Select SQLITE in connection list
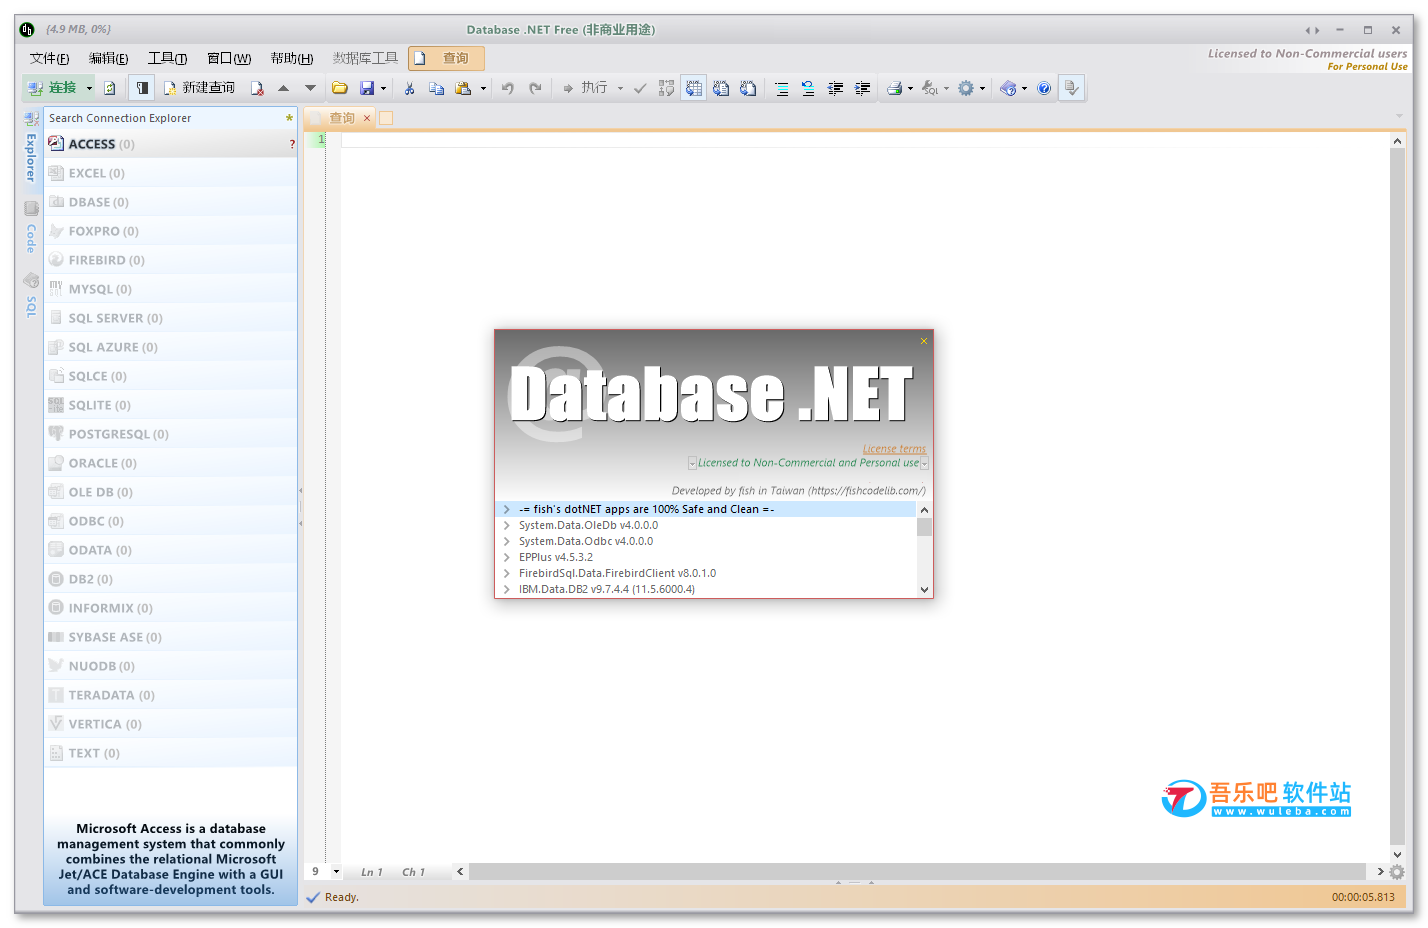Image resolution: width=1428 pixels, height=928 pixels. tap(171, 405)
